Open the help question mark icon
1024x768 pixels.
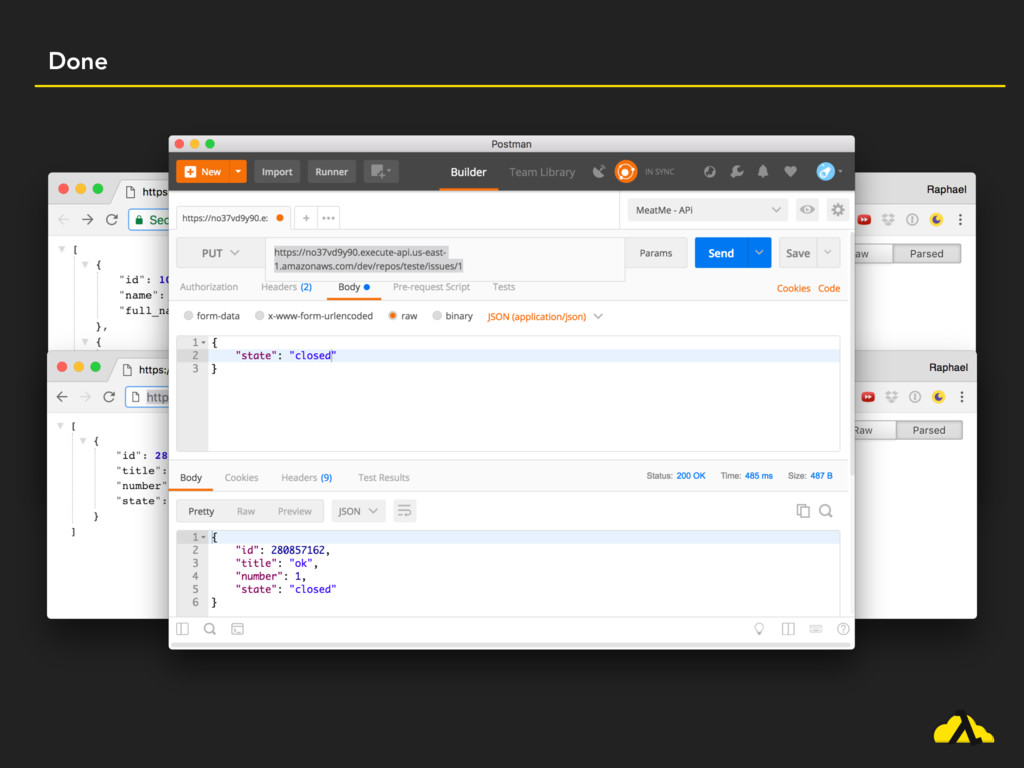(x=843, y=629)
